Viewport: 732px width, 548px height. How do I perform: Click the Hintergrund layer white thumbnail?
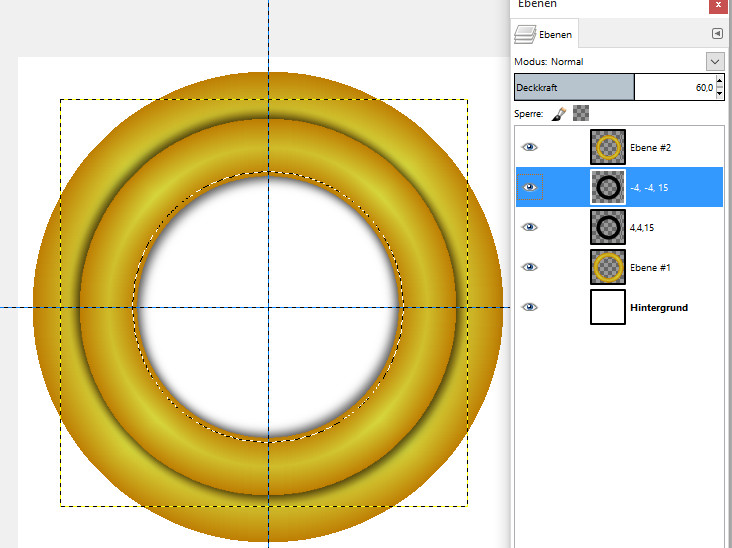[x=607, y=307]
